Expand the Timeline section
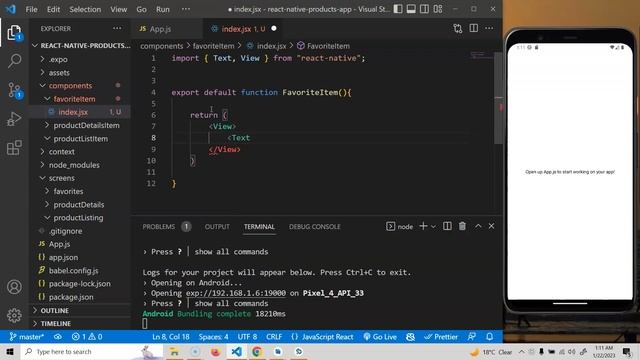The height and width of the screenshot is (360, 640). point(80,324)
